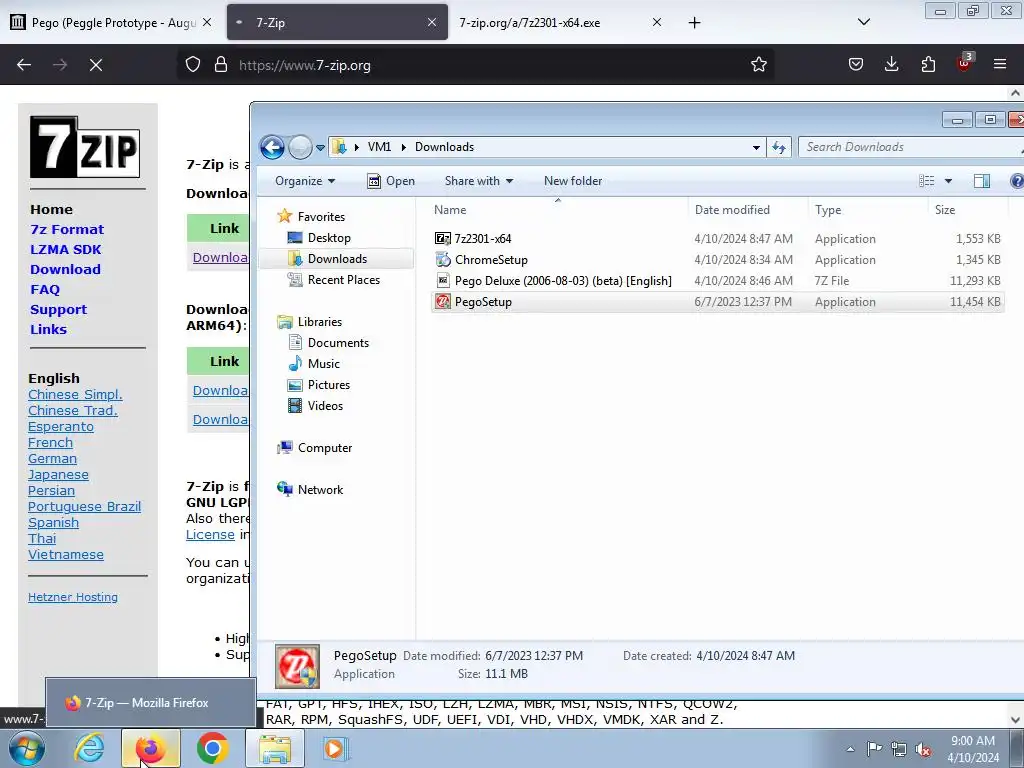The height and width of the screenshot is (768, 1024).
Task: Open Explorer recent locations dropdown
Action: coord(320,148)
